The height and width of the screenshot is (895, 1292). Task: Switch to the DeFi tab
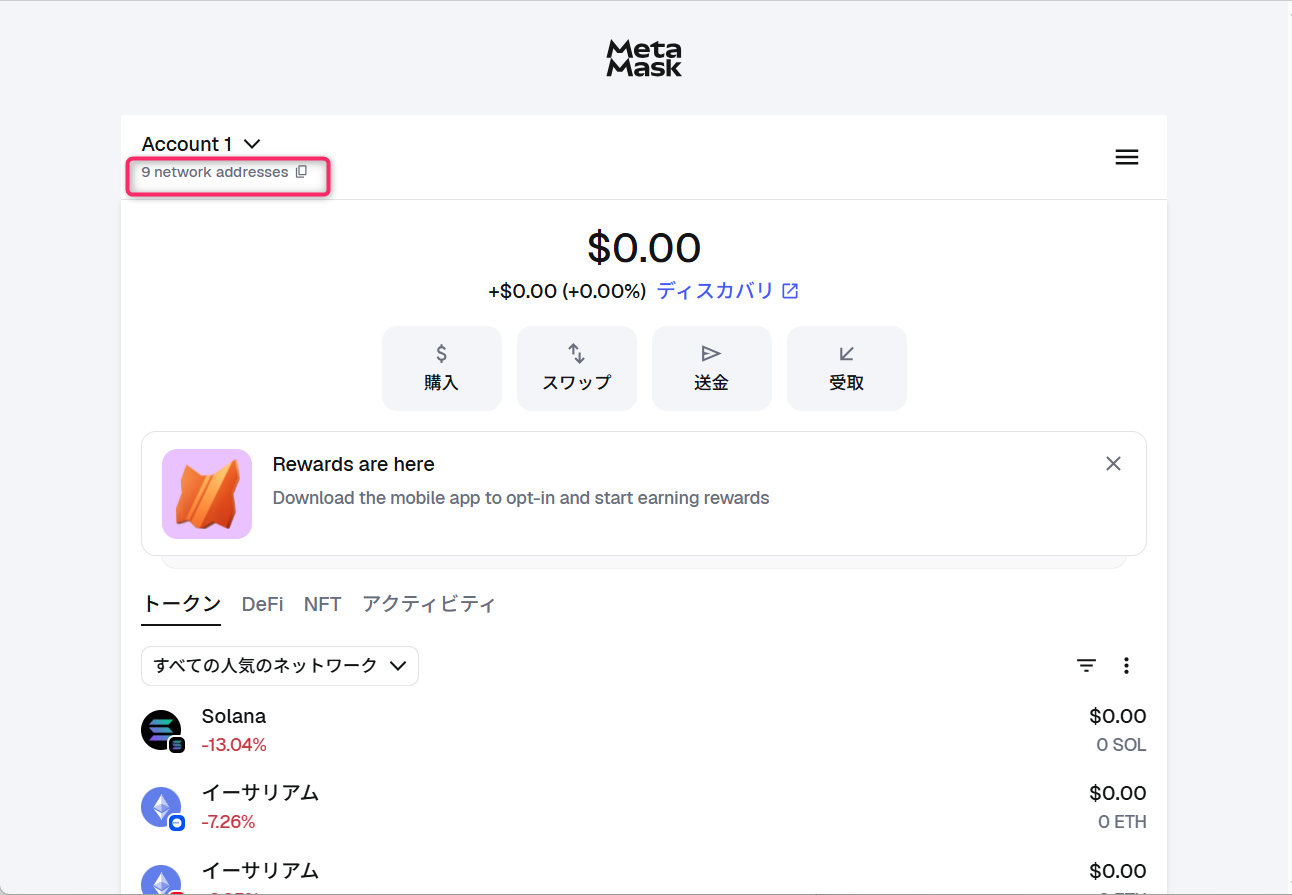click(x=262, y=604)
